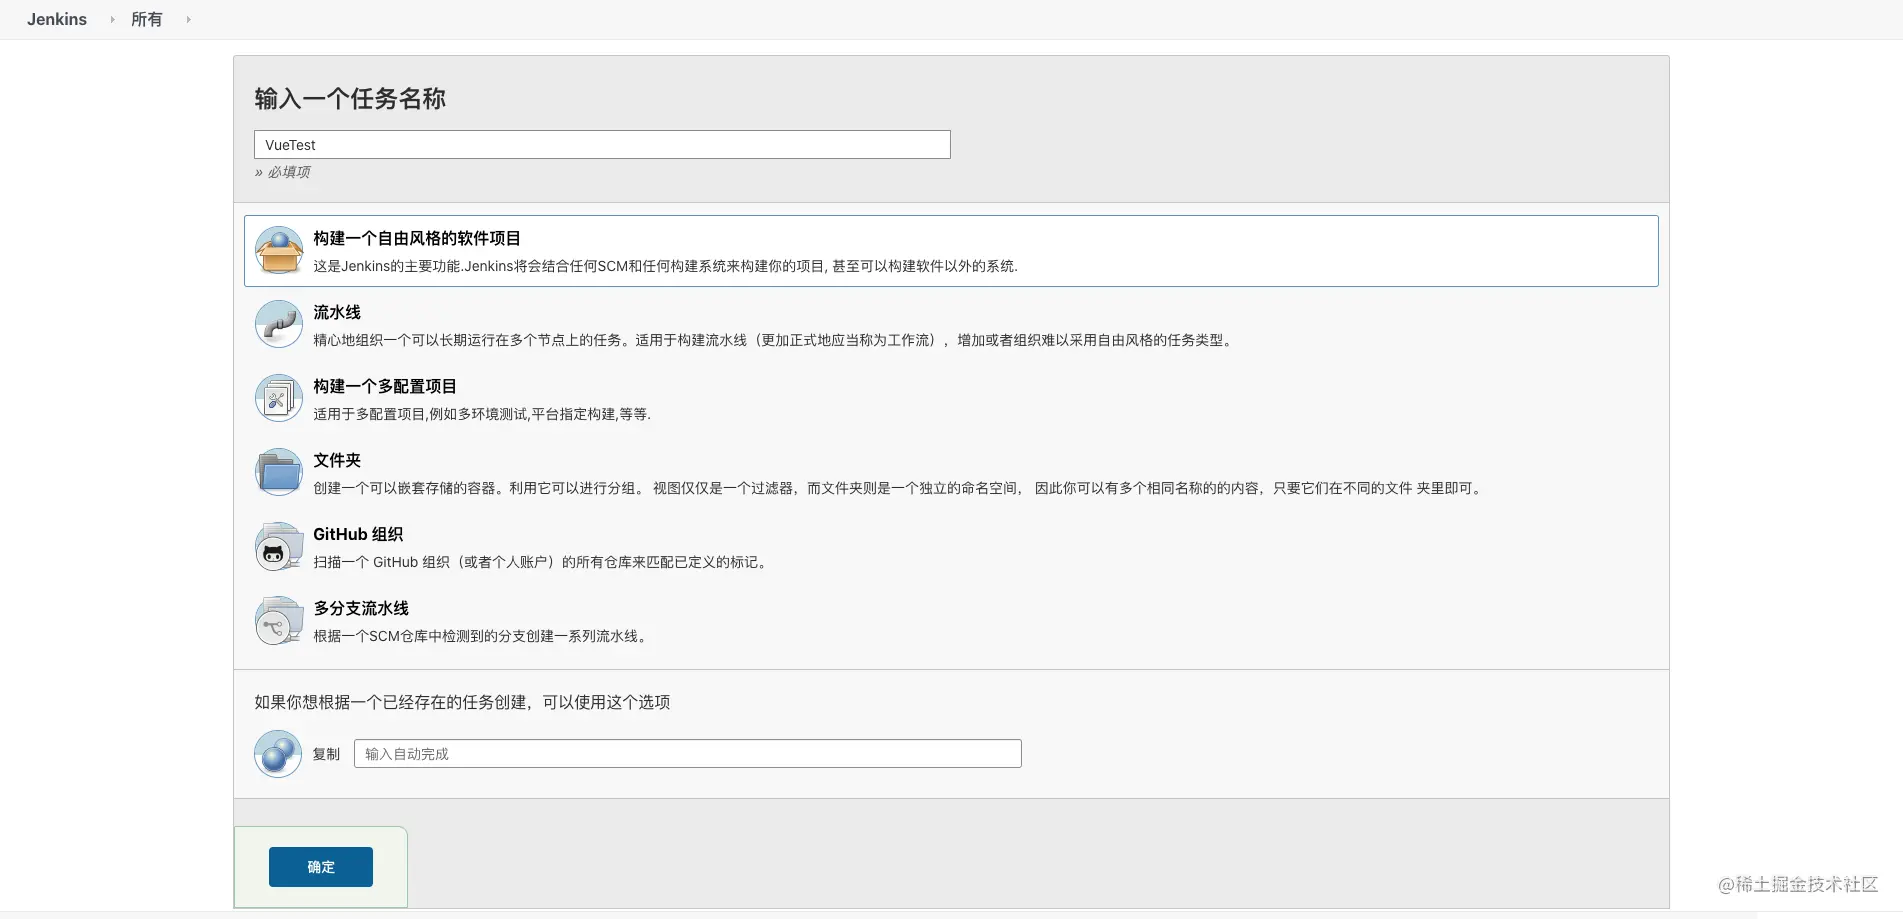Click the 输入一个任务名称 heading

pos(350,98)
